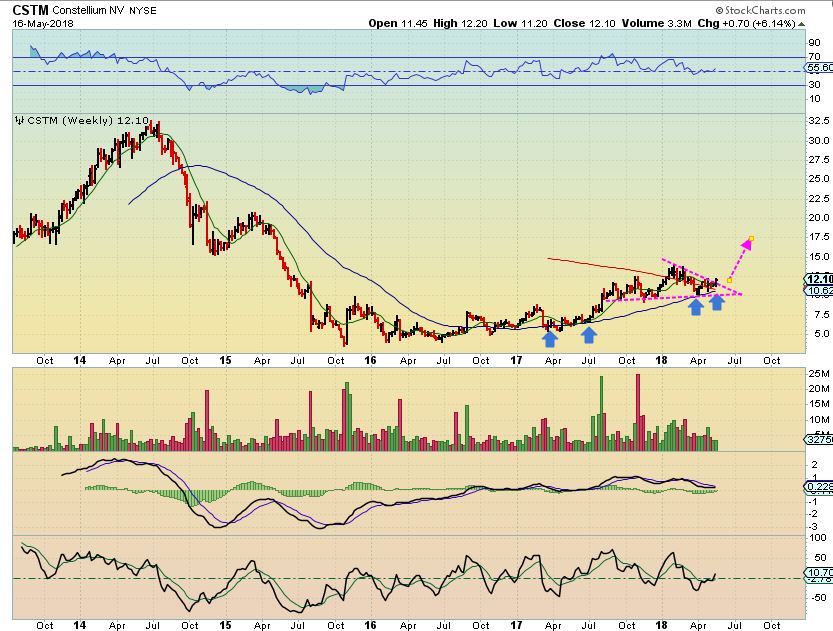833x631 pixels.
Task: Click the 32.5 price axis label
Action: tap(819, 121)
